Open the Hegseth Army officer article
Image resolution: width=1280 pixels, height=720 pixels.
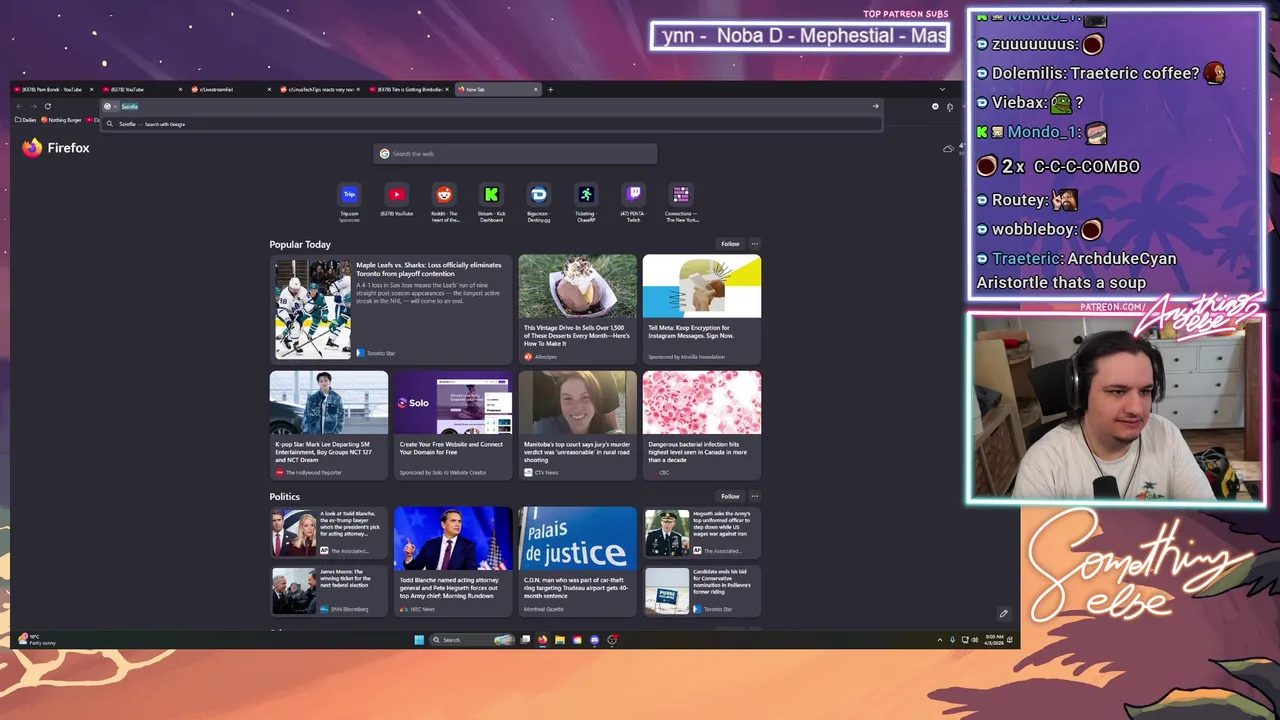701,533
